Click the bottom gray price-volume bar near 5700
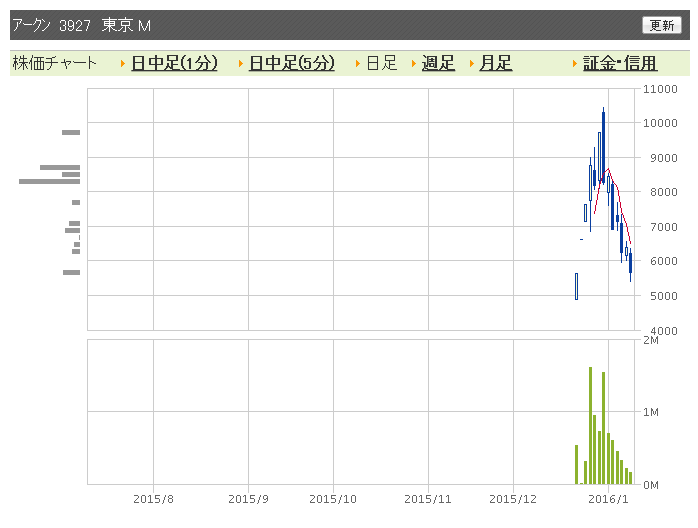Viewport: 698px width, 528px height. [x=71, y=272]
